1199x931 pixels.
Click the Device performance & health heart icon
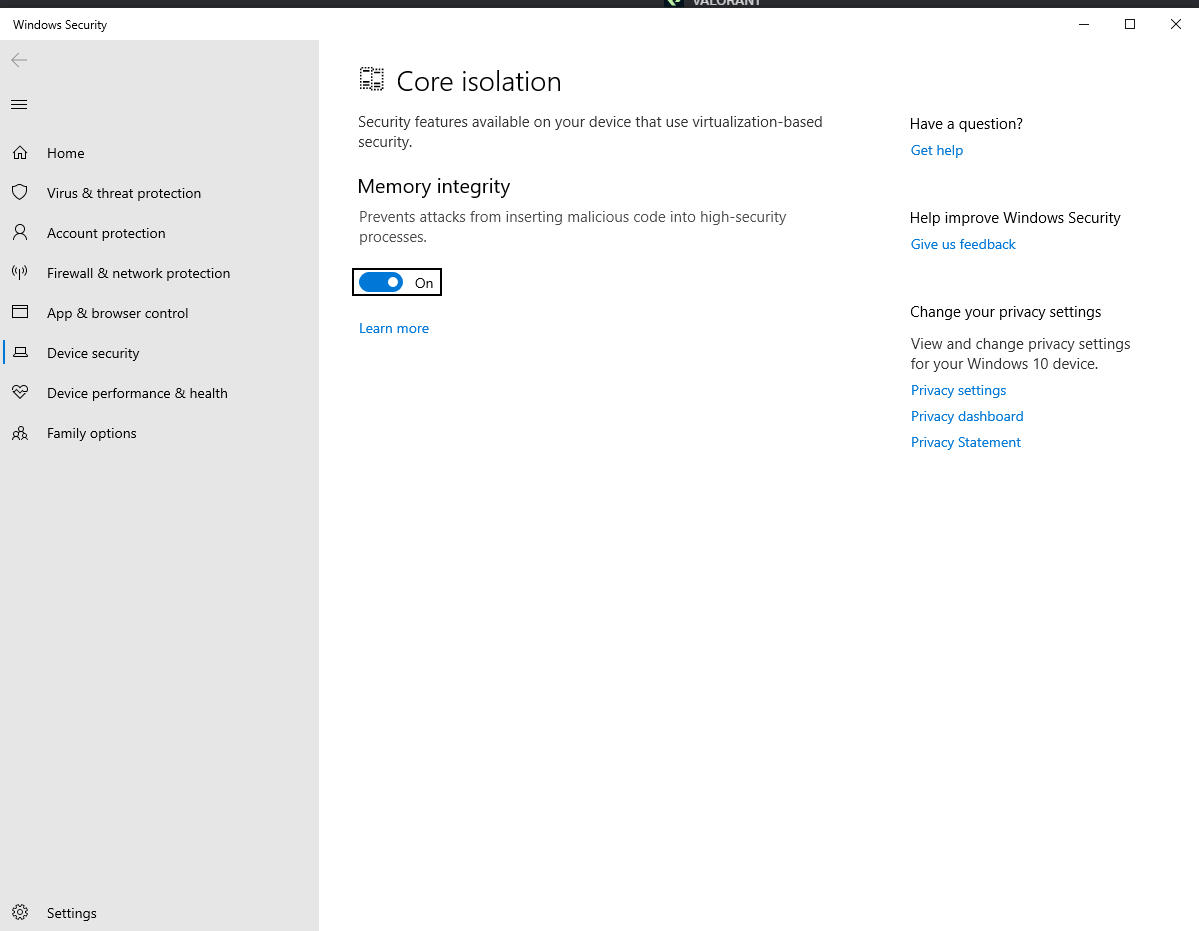[20, 393]
